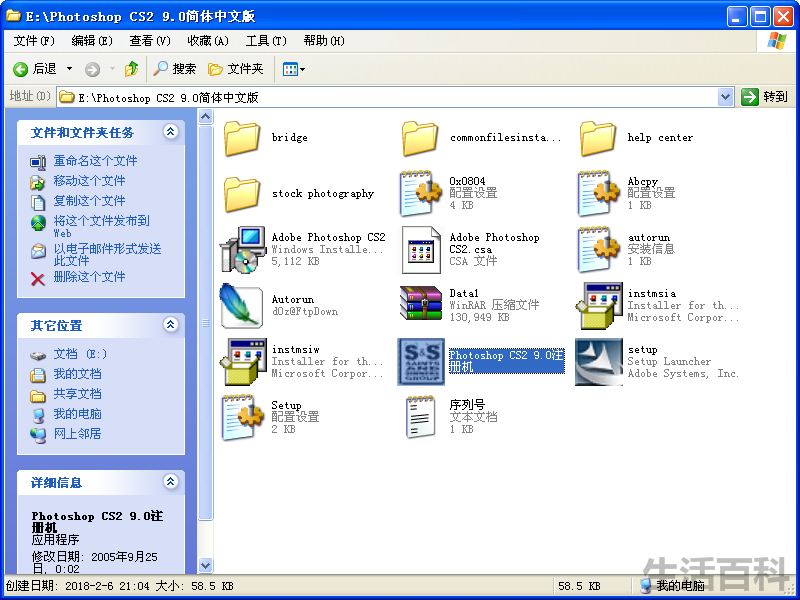The height and width of the screenshot is (600, 800).
Task: Click 将这个文件发布到 Web link
Action: [x=102, y=227]
